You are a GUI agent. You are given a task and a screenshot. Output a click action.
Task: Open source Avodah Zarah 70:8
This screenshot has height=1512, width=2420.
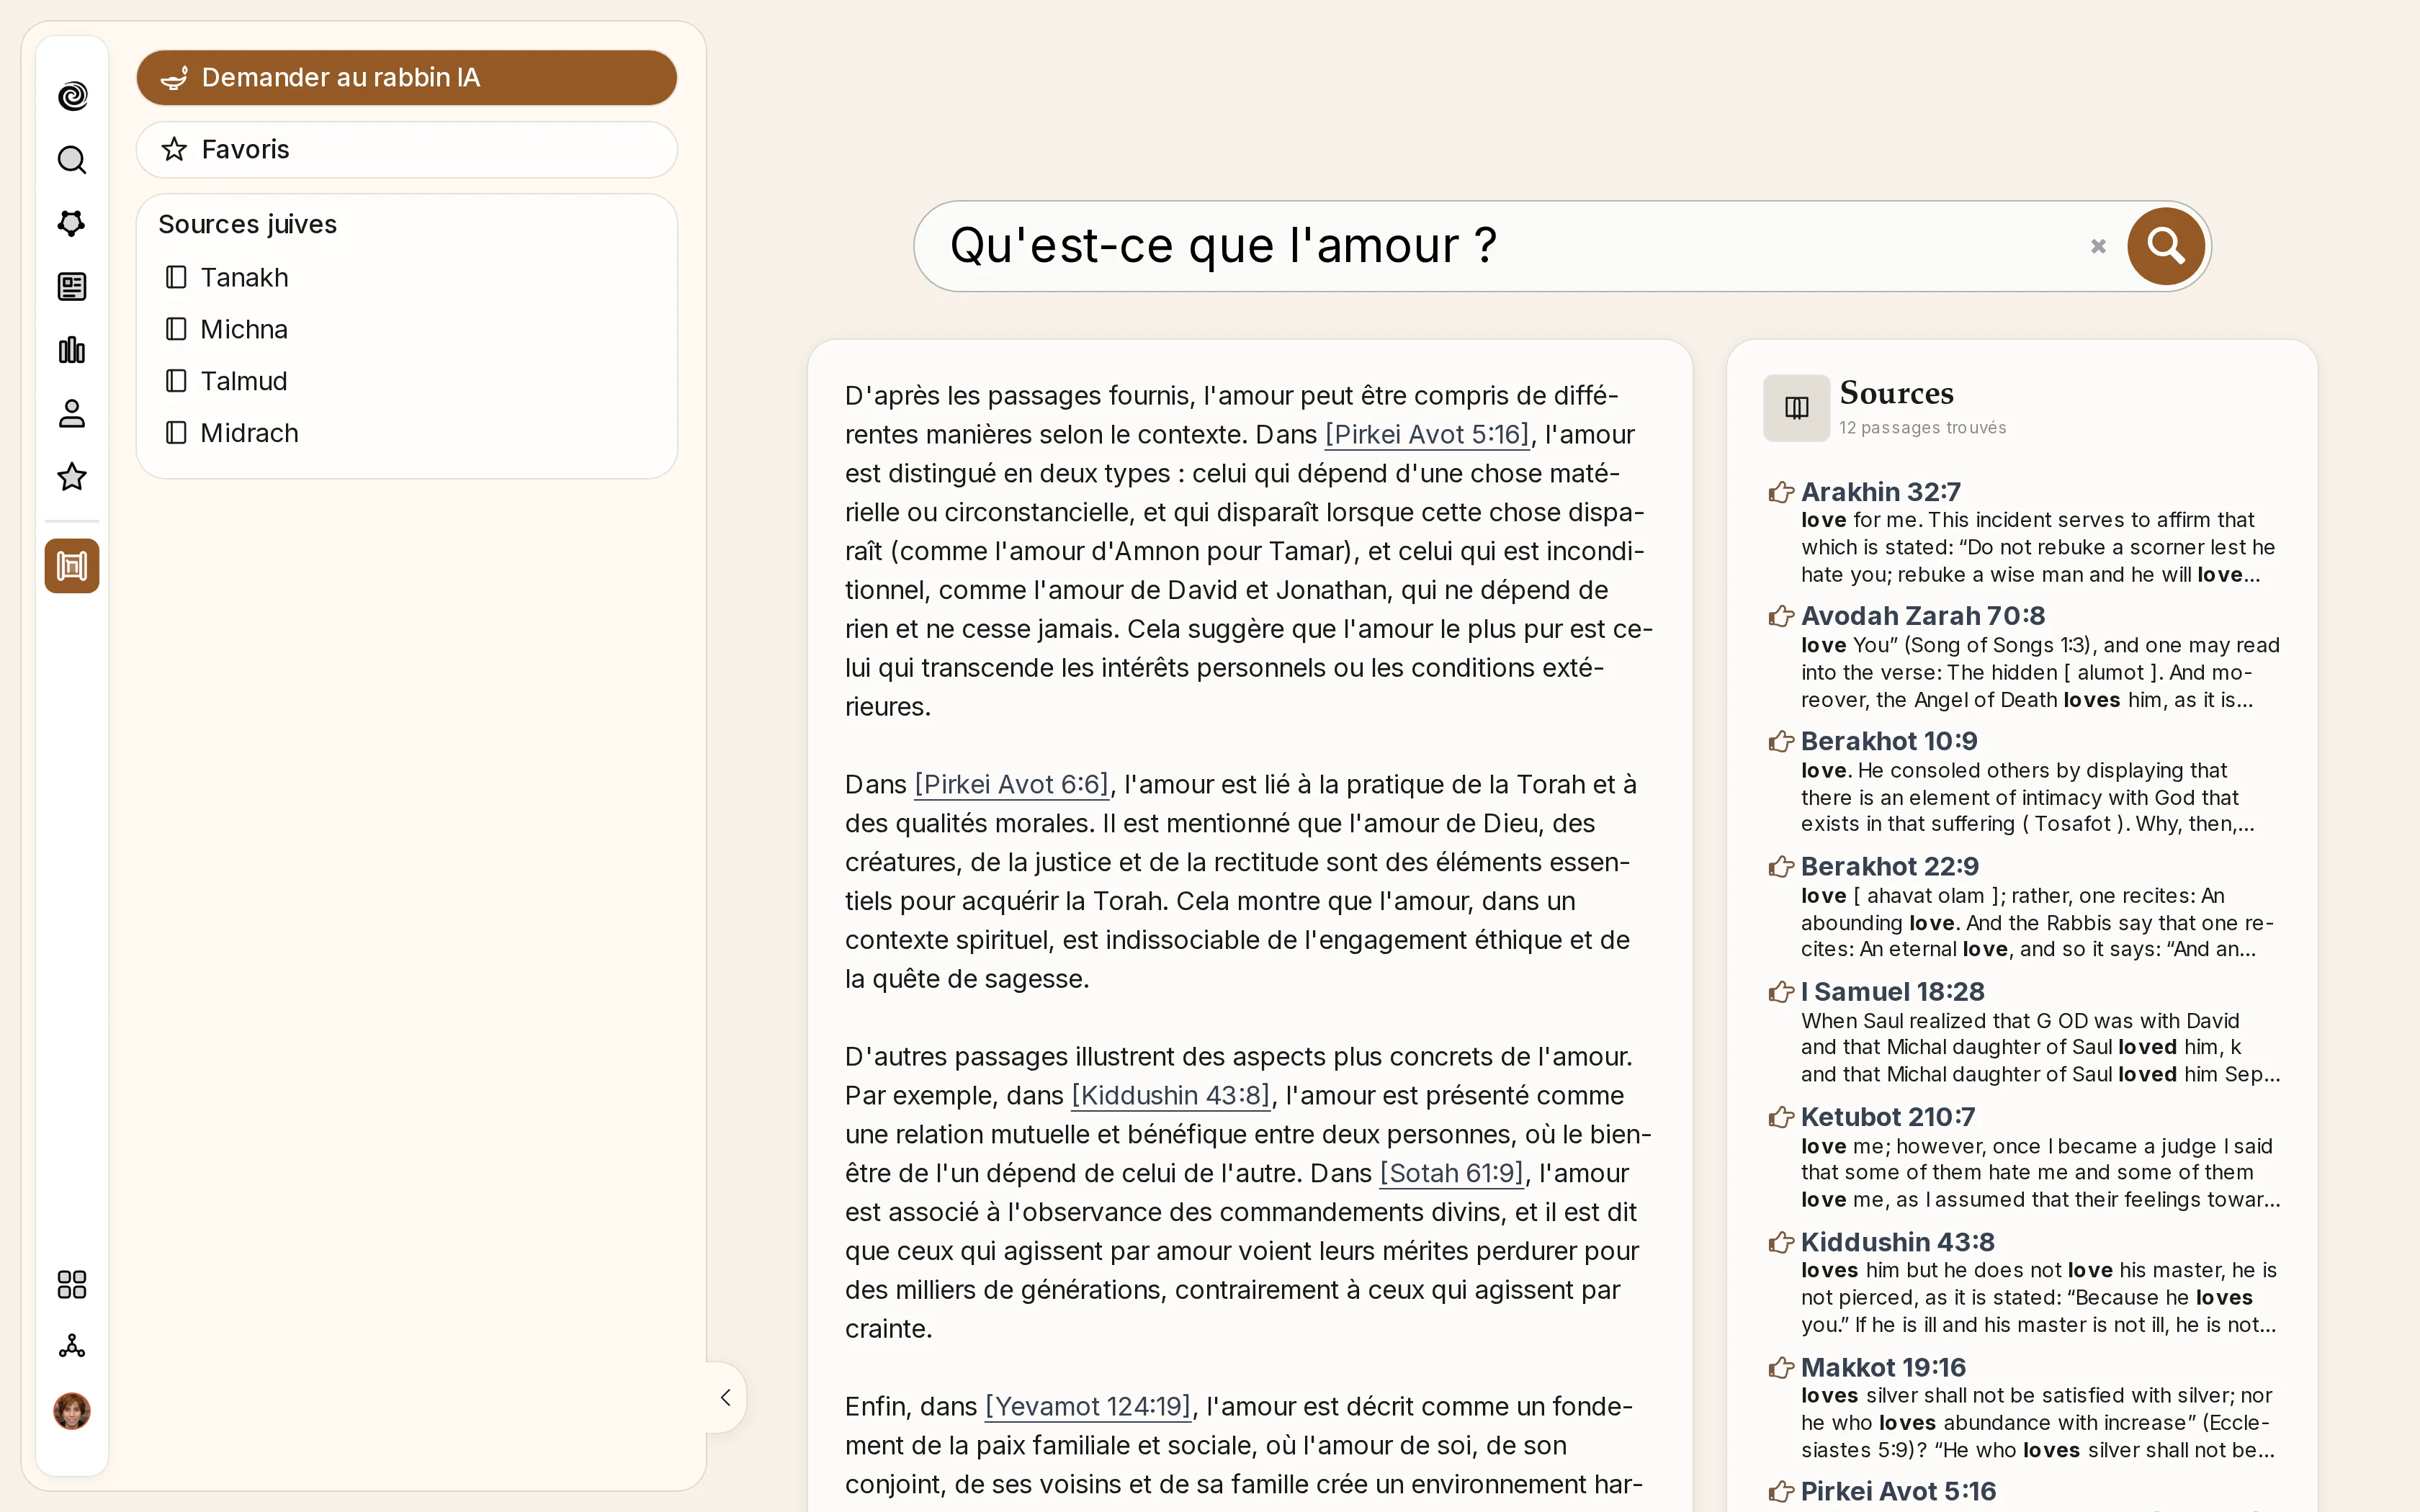click(1923, 616)
